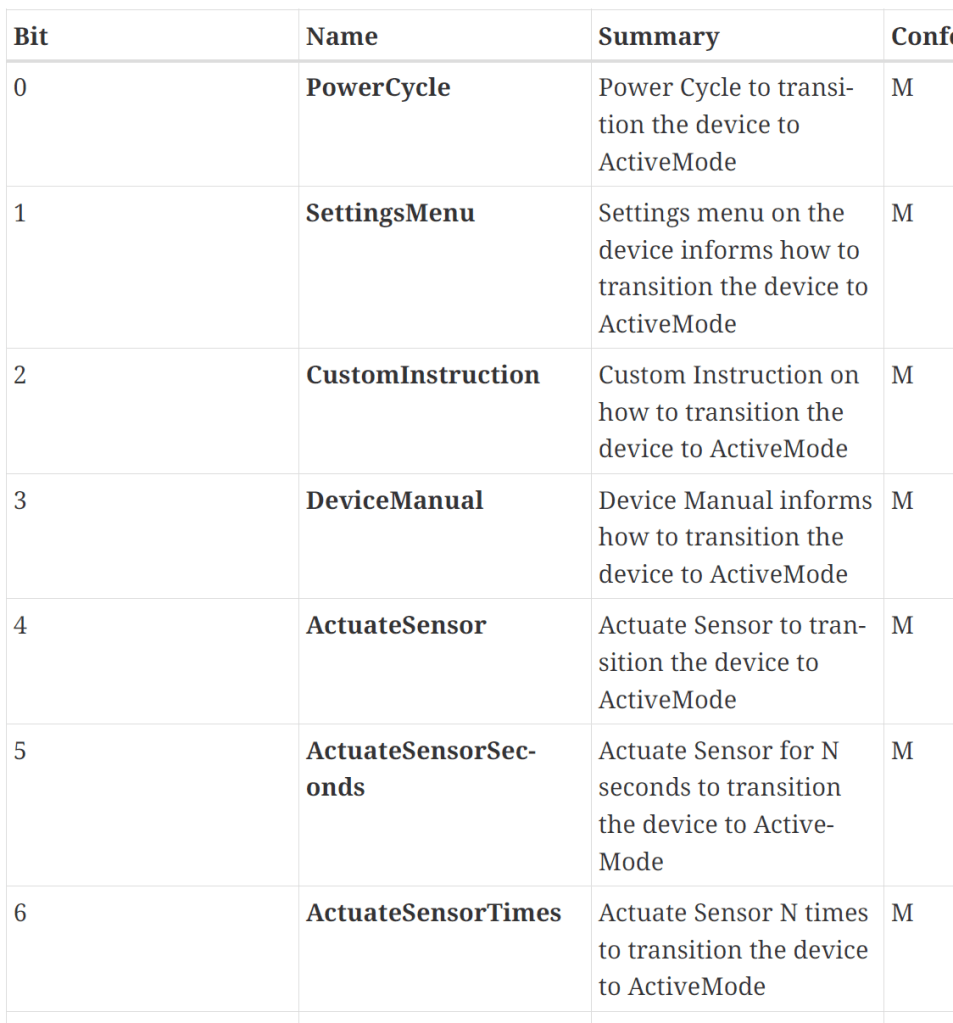Click the DeviceManual name cell
The height and width of the screenshot is (1023, 953).
coord(394,500)
